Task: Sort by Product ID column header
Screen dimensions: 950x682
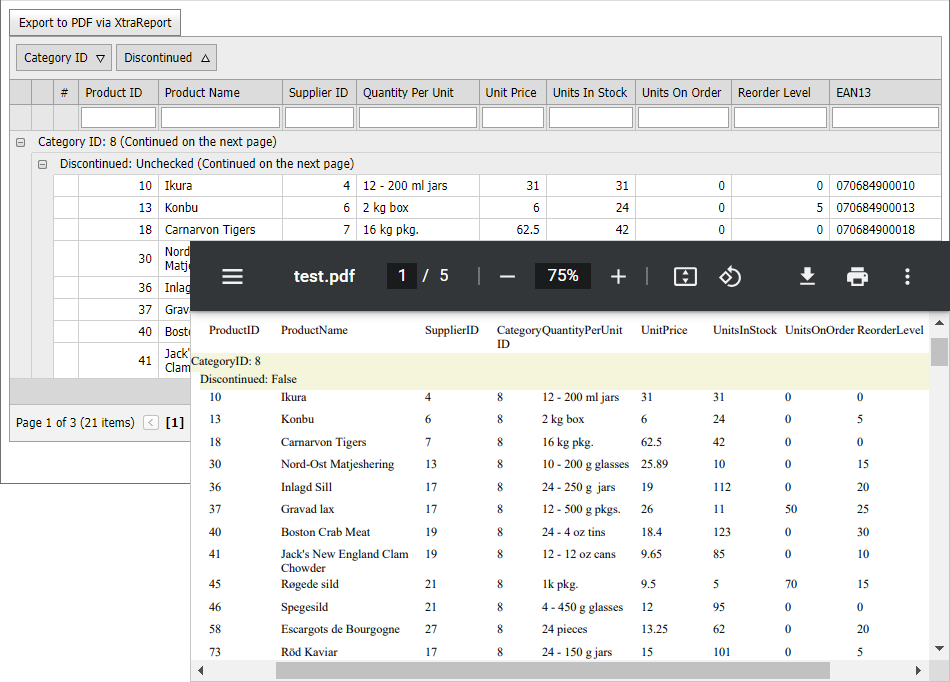Action: point(118,93)
